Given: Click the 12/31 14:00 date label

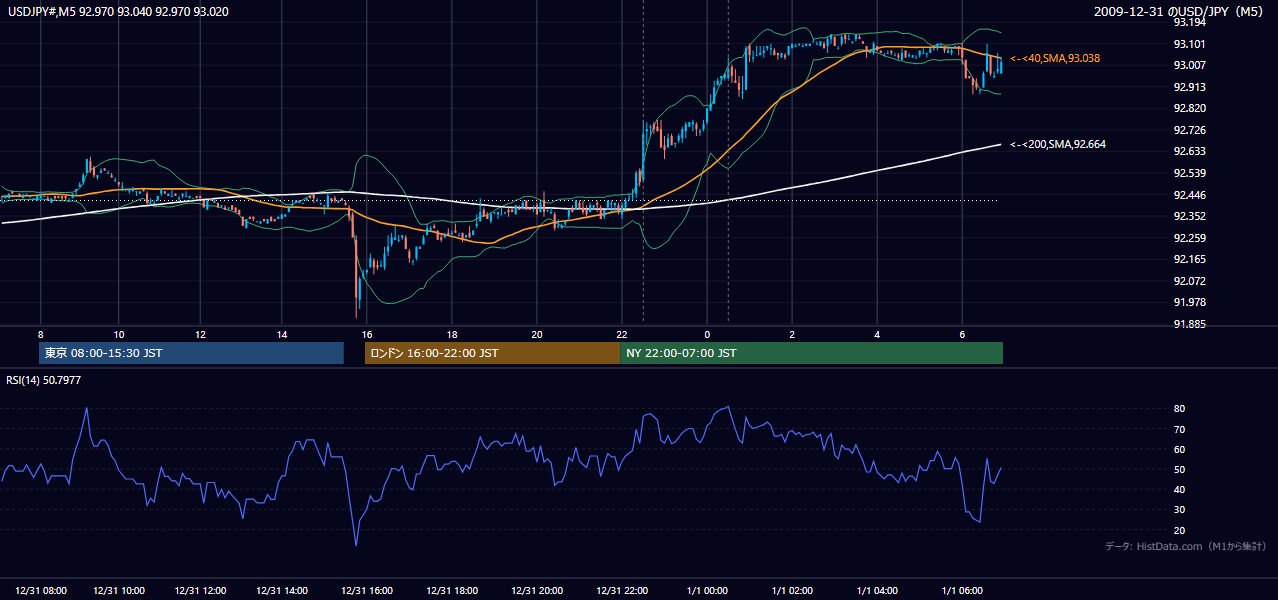Looking at the screenshot, I should tap(282, 590).
